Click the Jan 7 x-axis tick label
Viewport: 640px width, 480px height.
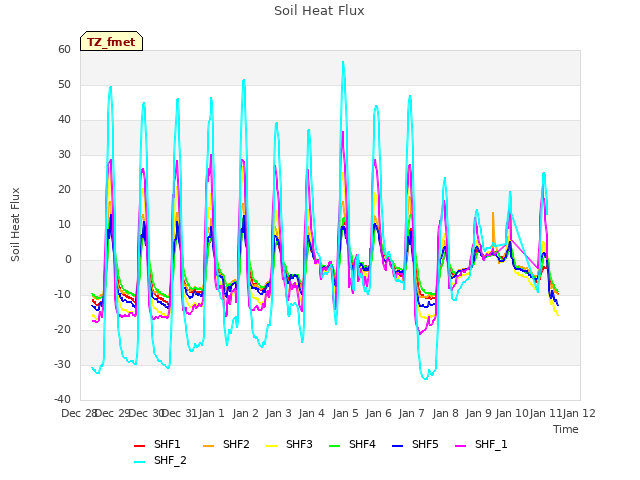[412, 413]
